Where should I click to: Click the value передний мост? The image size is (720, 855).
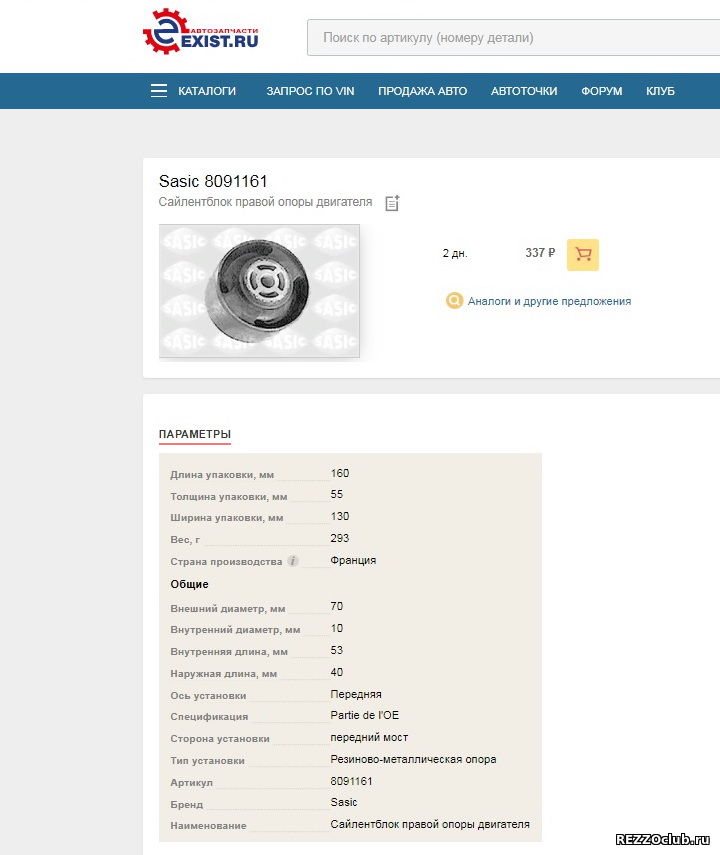[x=369, y=737]
